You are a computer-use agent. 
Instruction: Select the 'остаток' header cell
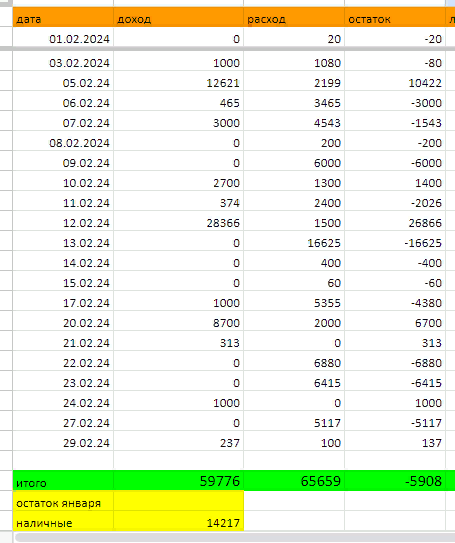point(395,17)
